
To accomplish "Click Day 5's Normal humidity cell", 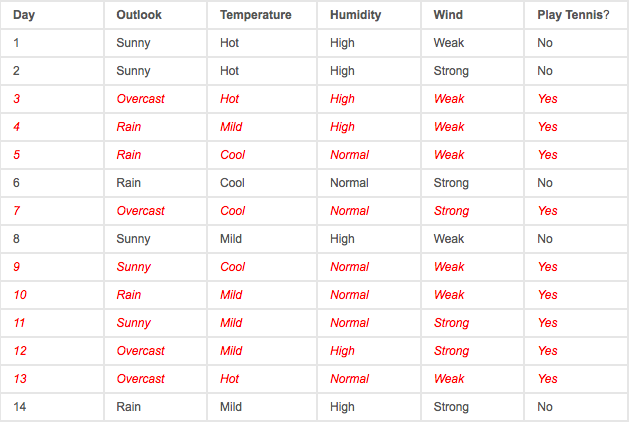I will click(369, 155).
